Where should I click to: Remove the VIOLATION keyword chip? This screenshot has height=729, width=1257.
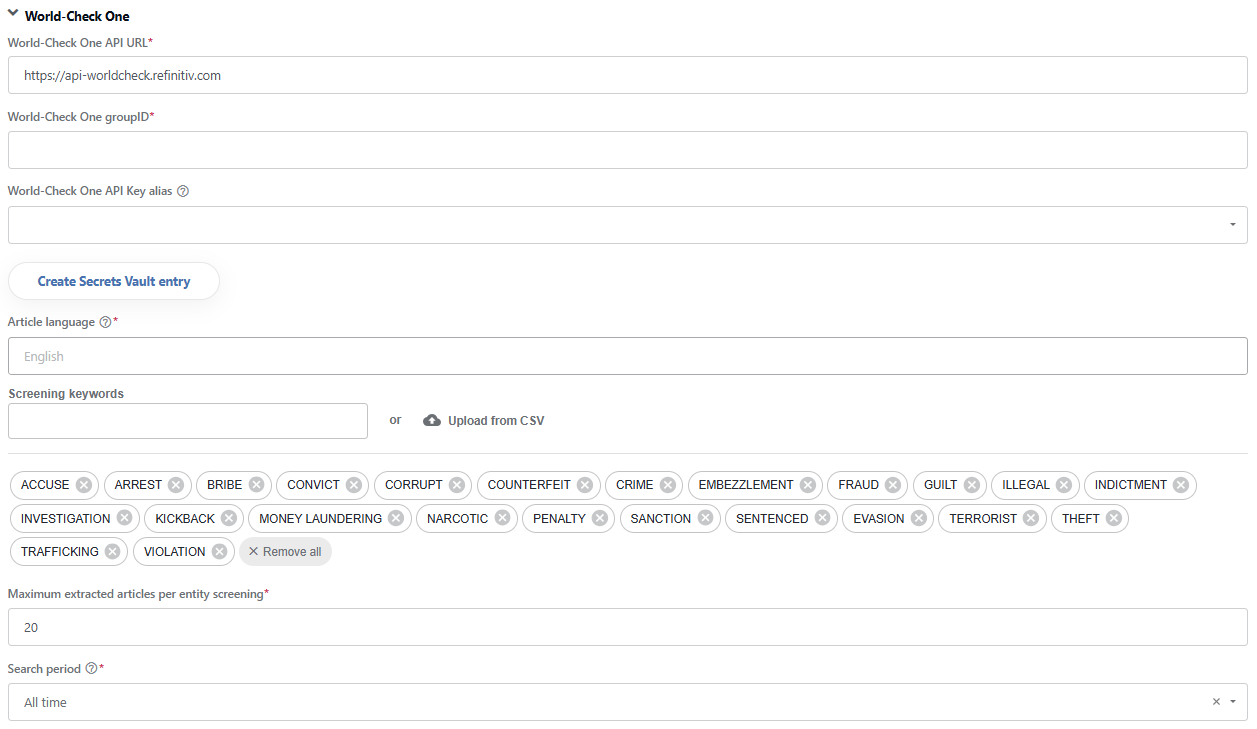(219, 552)
